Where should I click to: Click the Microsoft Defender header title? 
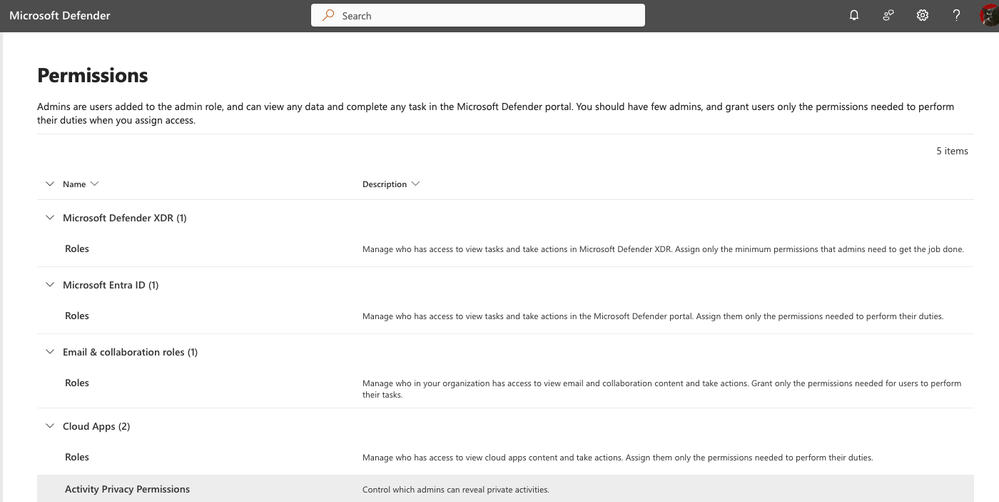(x=60, y=15)
